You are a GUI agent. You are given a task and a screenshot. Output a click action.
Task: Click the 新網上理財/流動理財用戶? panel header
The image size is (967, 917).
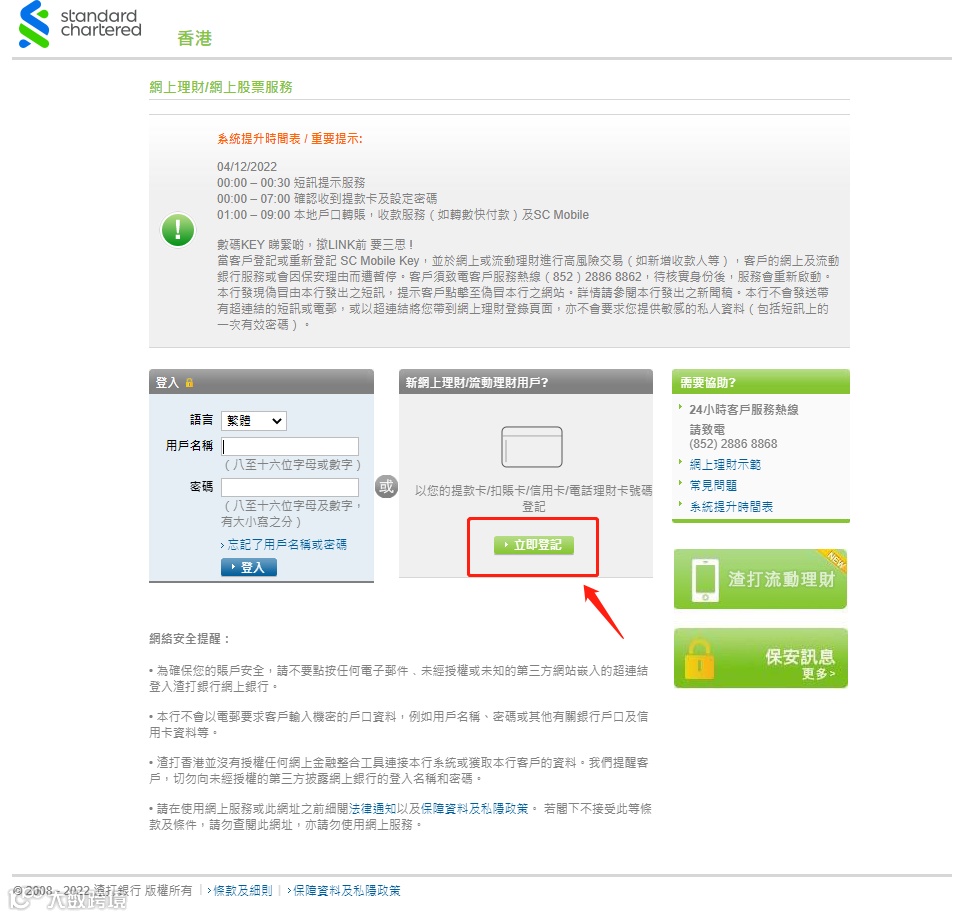(525, 382)
